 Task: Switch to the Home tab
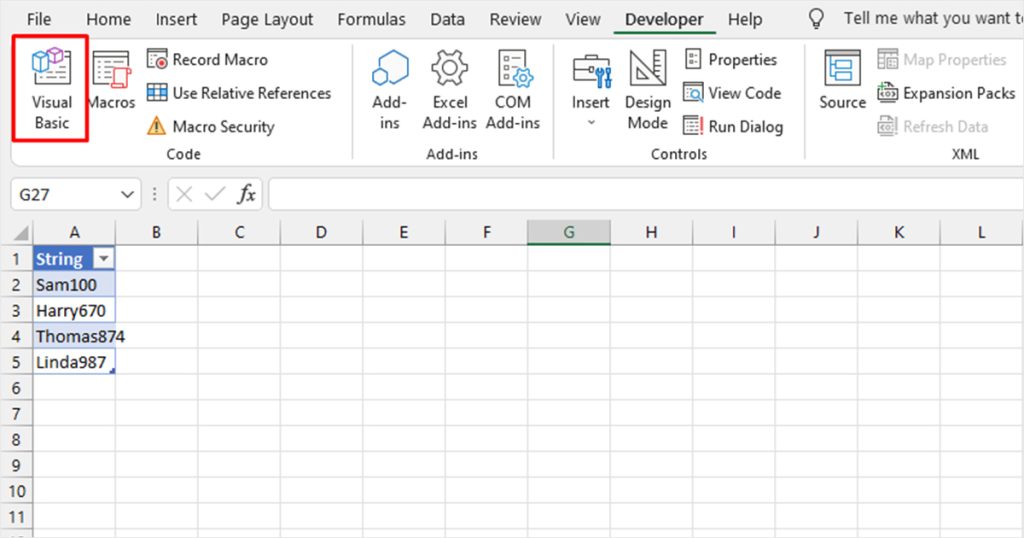108,20
